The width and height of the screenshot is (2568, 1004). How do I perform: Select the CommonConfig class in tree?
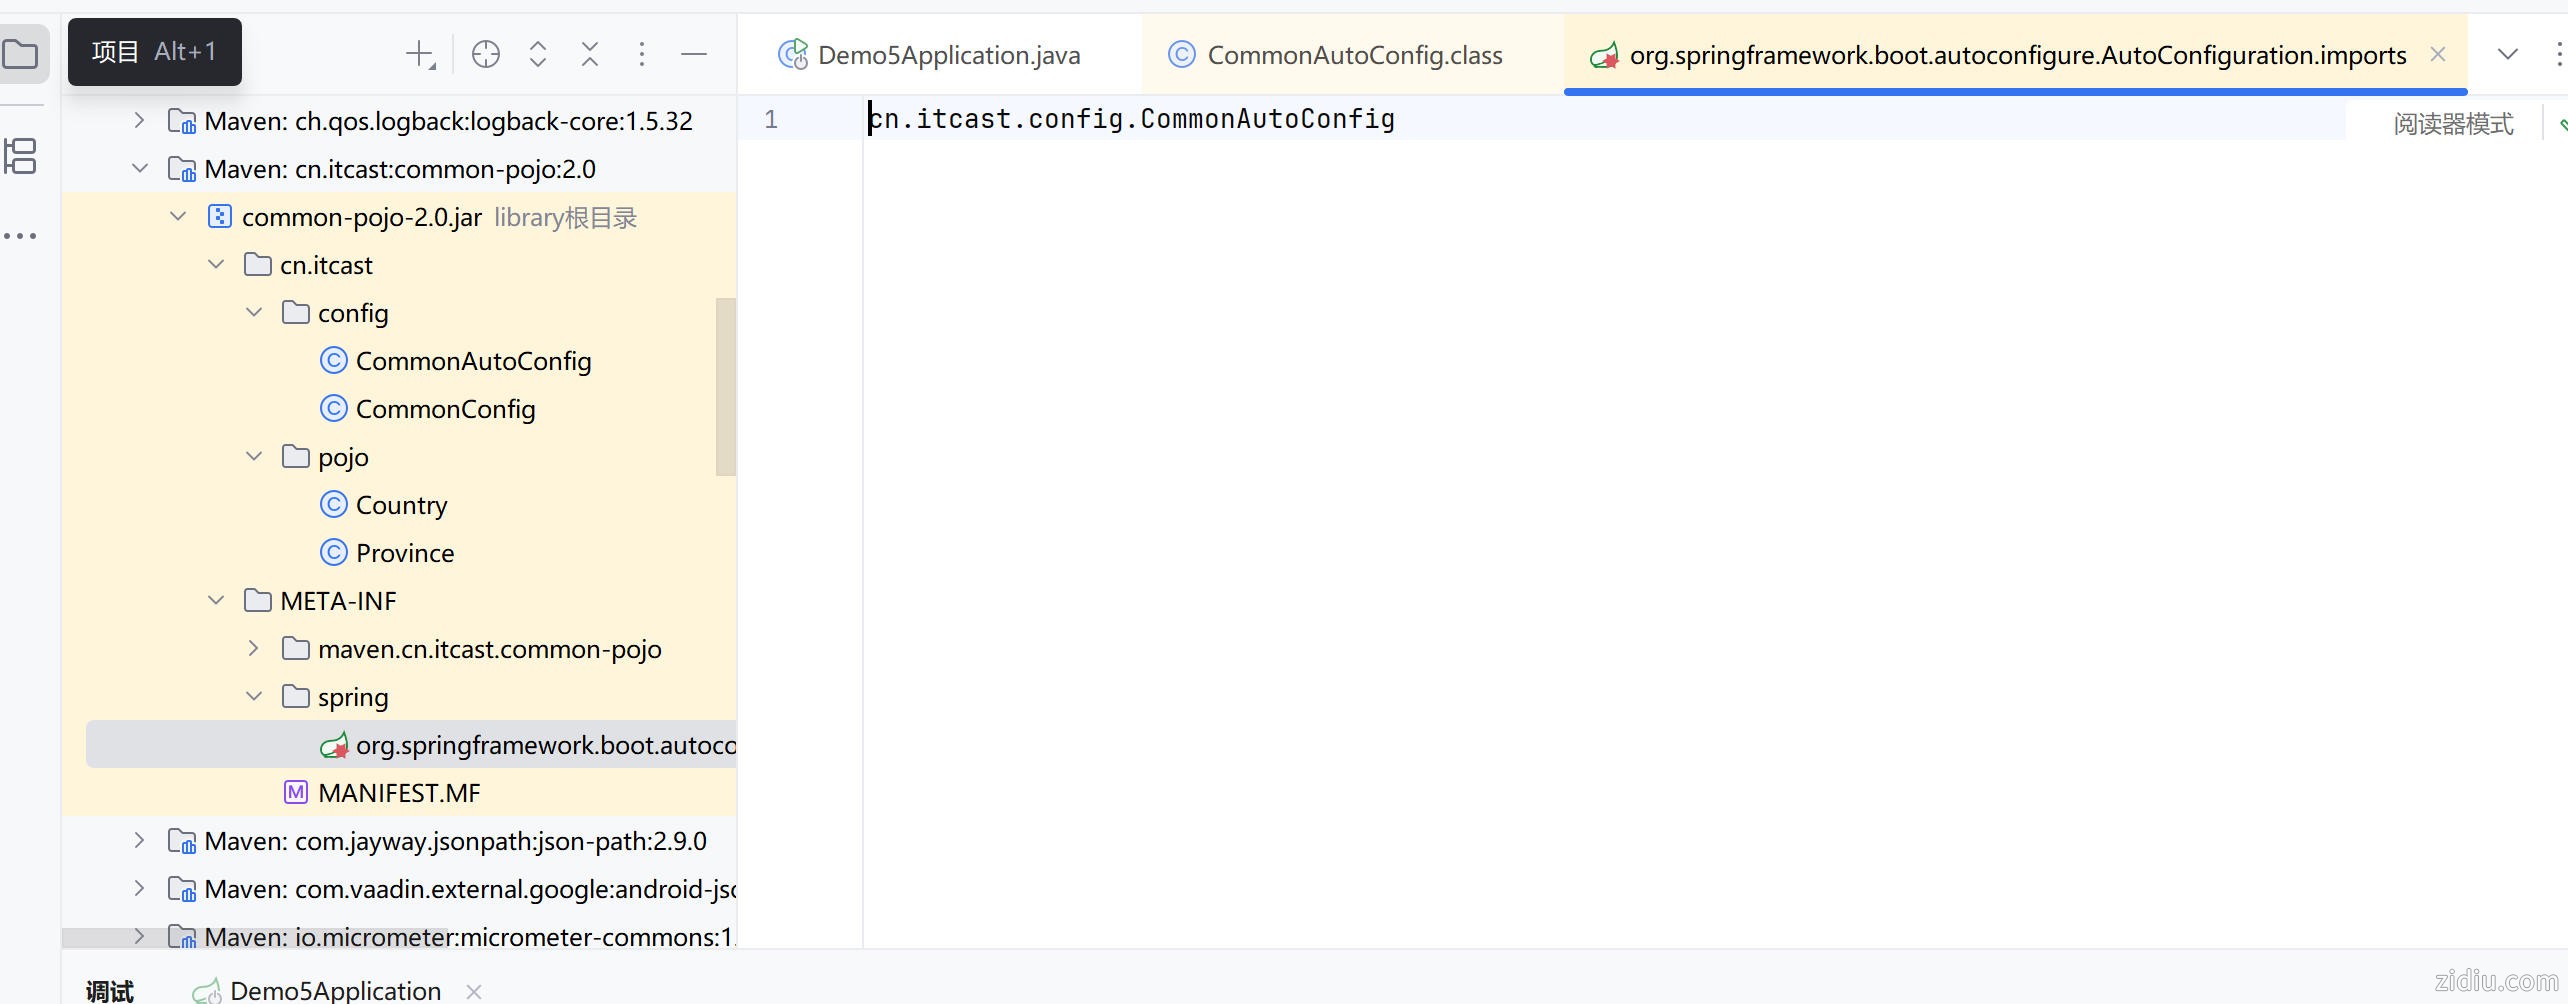click(x=445, y=409)
